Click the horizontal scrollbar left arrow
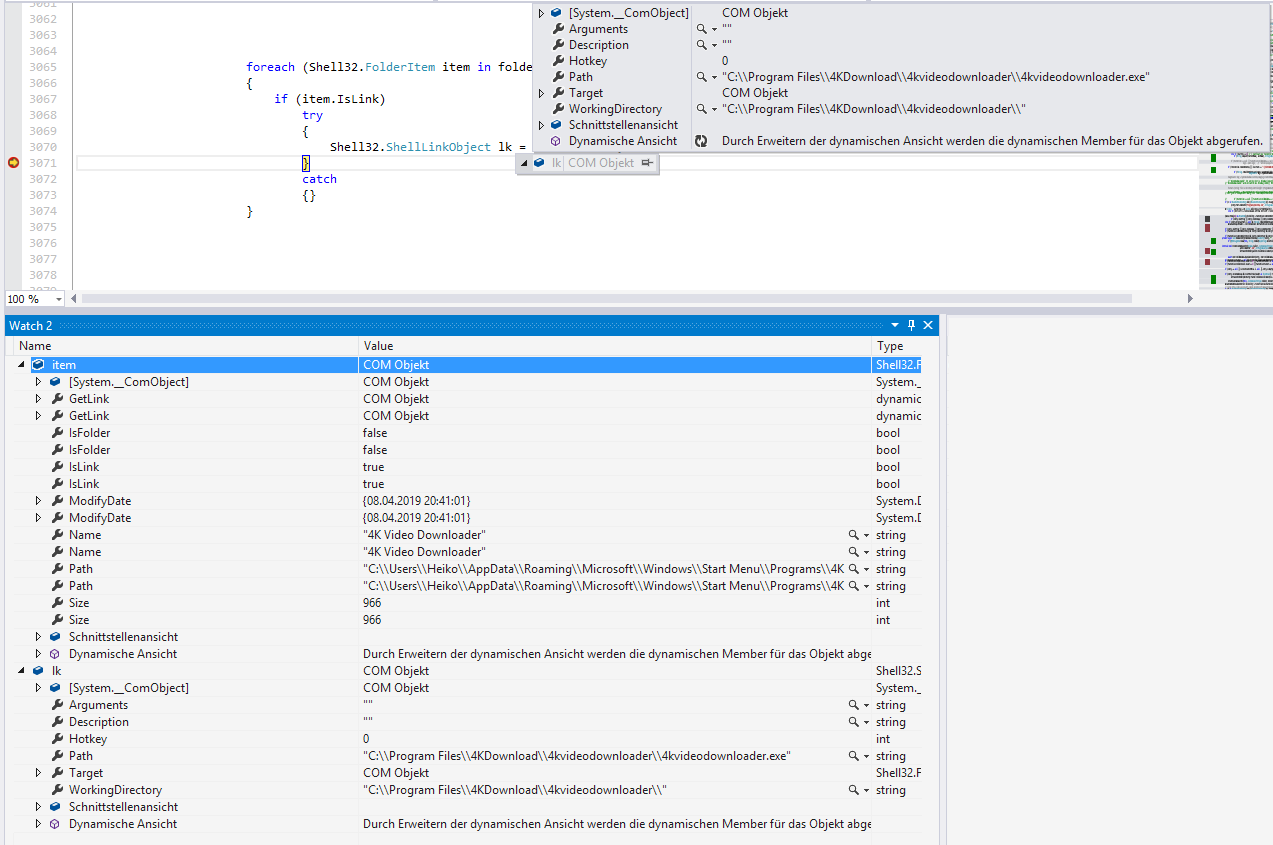 click(74, 299)
